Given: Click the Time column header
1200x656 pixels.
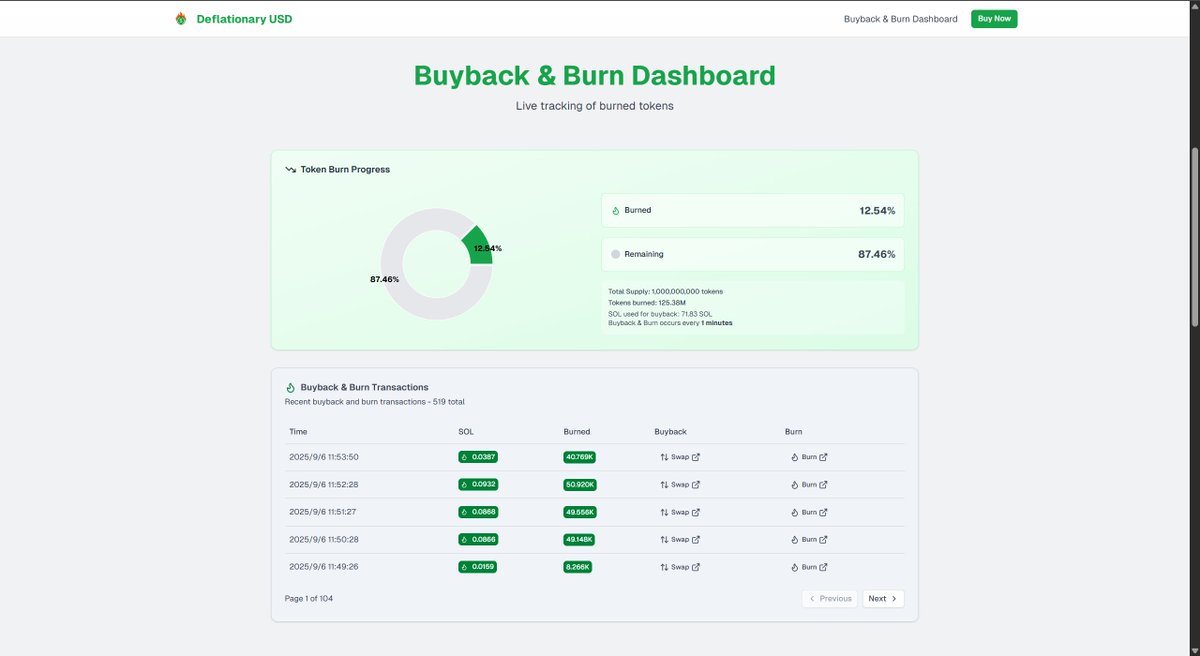Looking at the screenshot, I should (298, 432).
